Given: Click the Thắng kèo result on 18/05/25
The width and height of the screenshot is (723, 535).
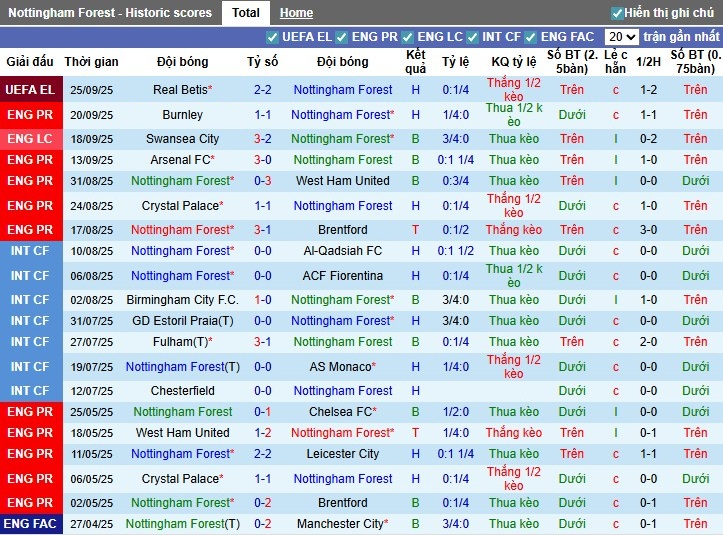Looking at the screenshot, I should tap(514, 433).
